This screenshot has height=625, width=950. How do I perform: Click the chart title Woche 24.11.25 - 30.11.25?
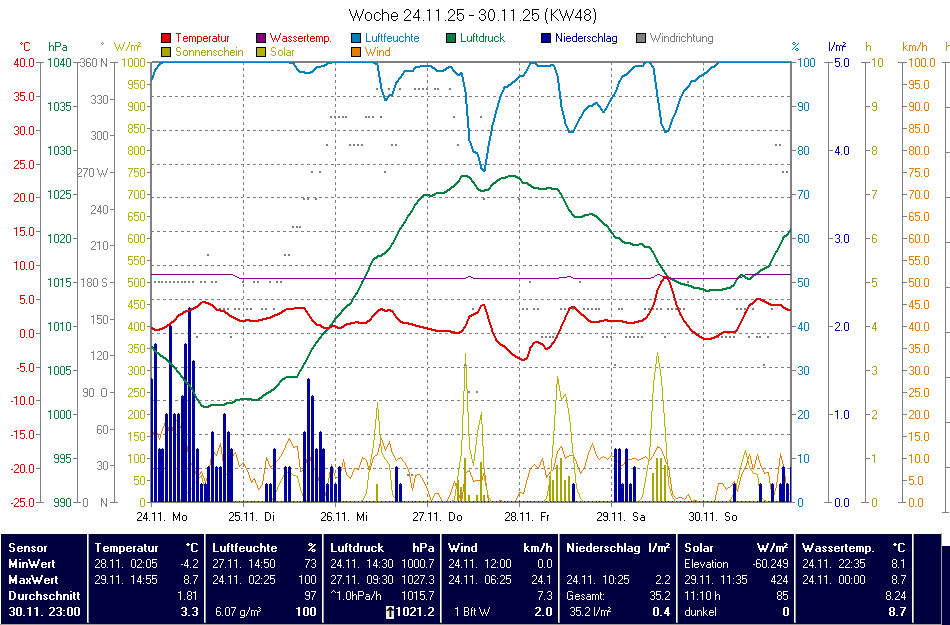point(473,16)
